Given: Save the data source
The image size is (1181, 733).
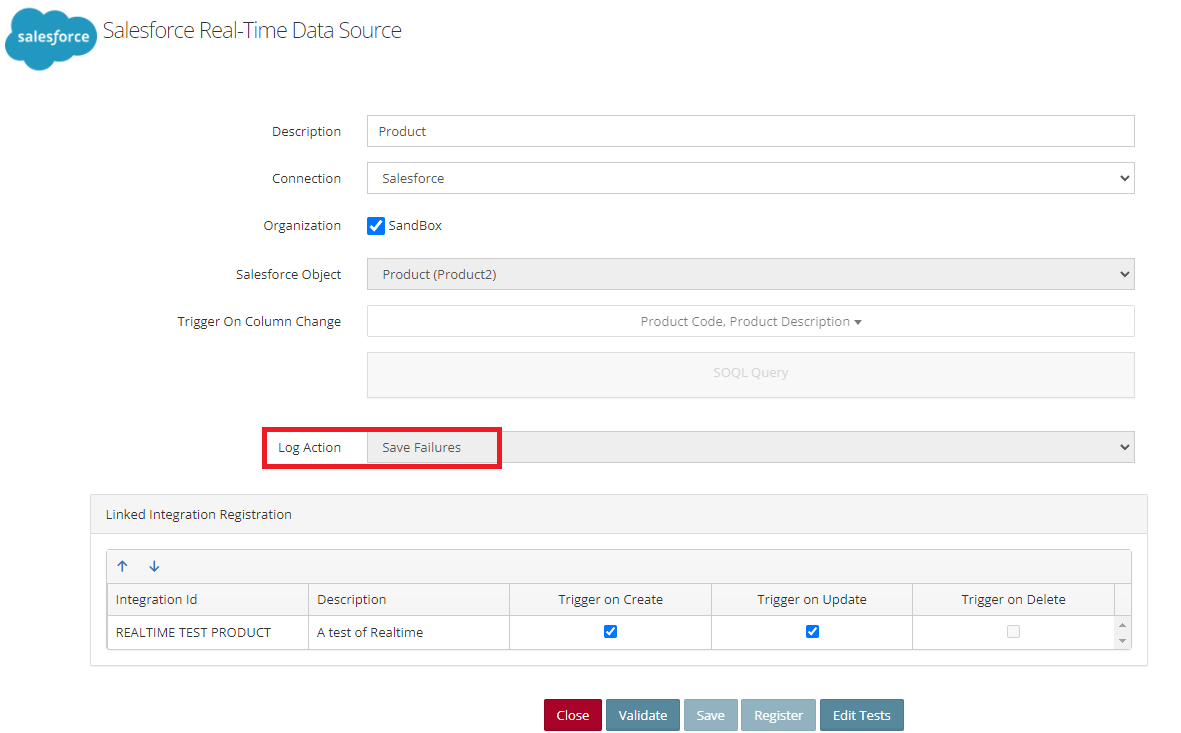Looking at the screenshot, I should [710, 715].
